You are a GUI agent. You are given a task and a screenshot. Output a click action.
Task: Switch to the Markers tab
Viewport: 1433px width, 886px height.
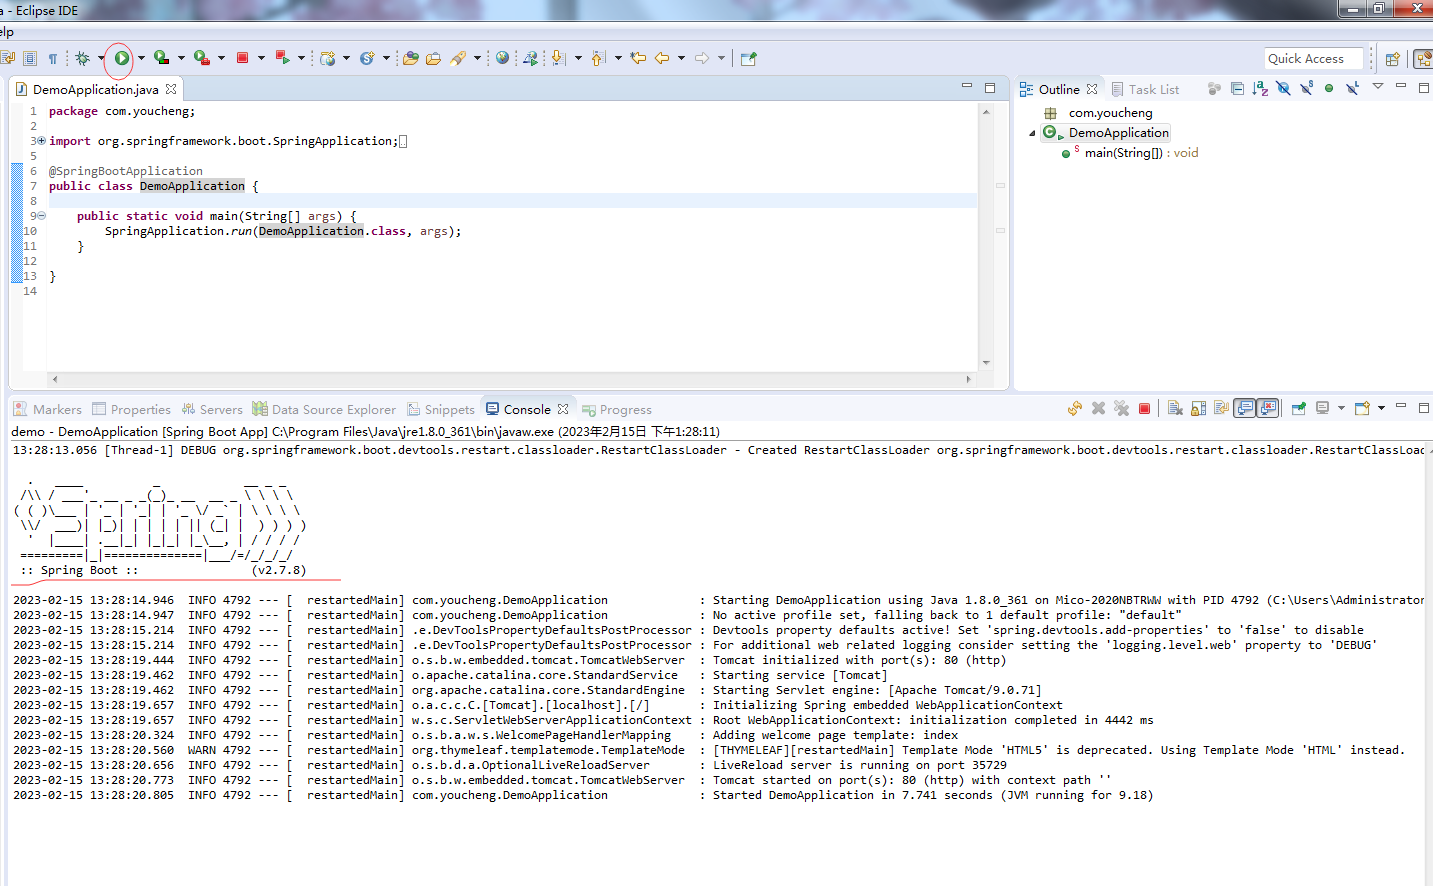click(x=48, y=409)
